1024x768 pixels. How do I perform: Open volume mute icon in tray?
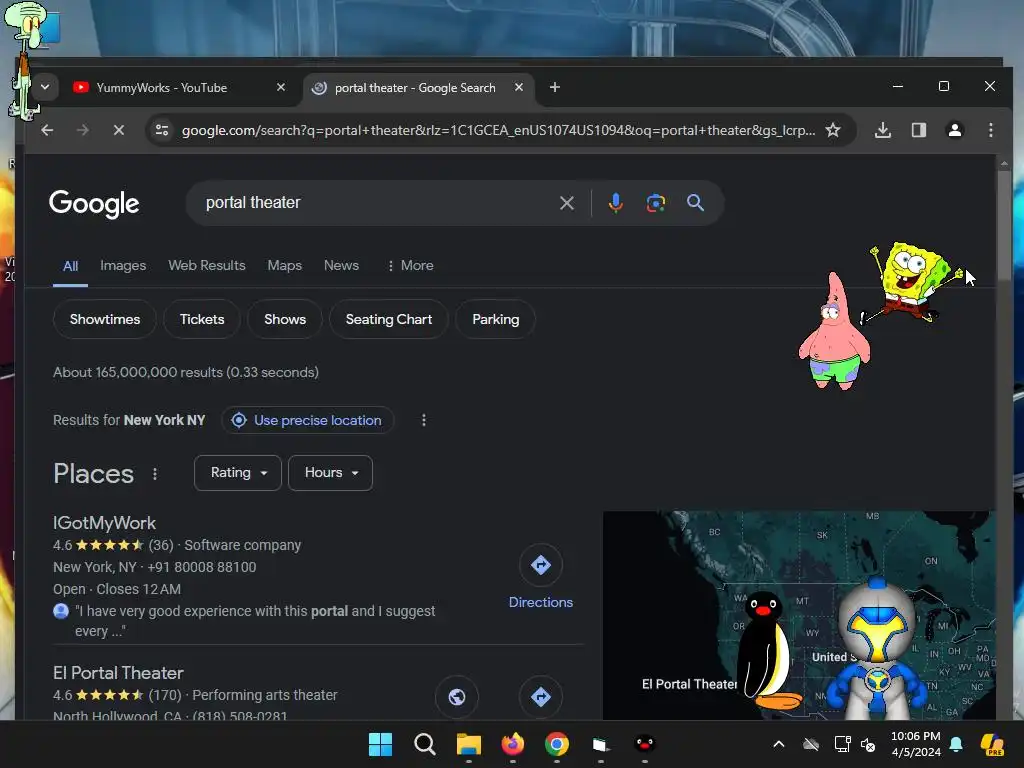[x=868, y=744]
